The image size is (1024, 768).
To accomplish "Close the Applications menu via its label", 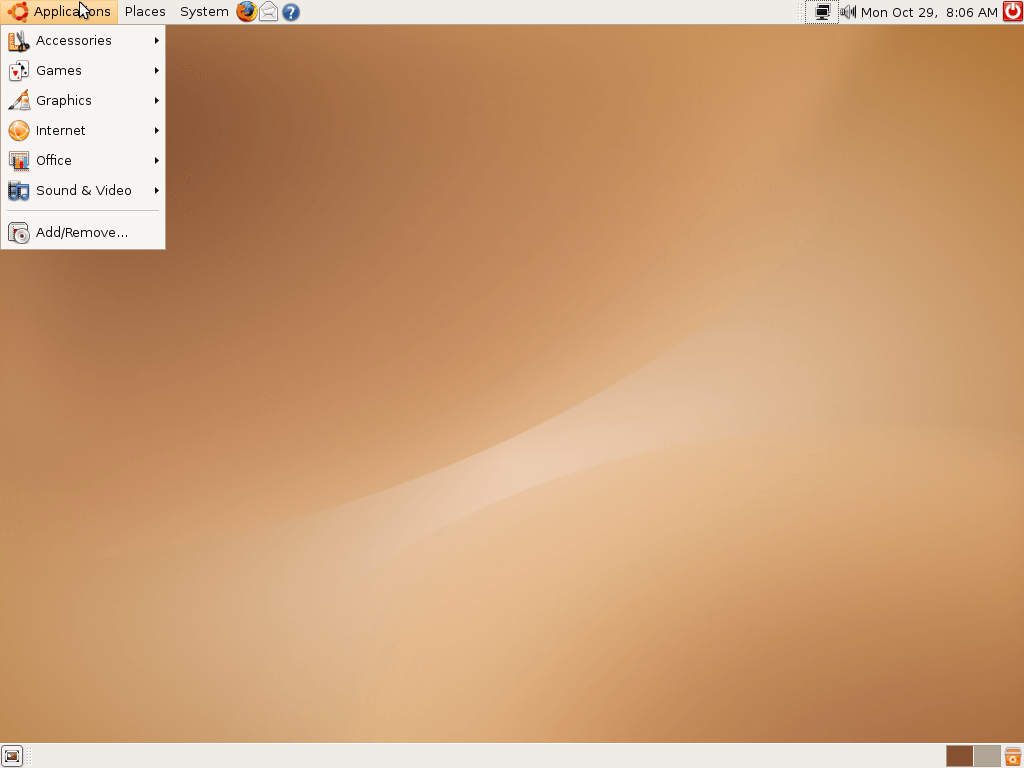I will point(59,12).
